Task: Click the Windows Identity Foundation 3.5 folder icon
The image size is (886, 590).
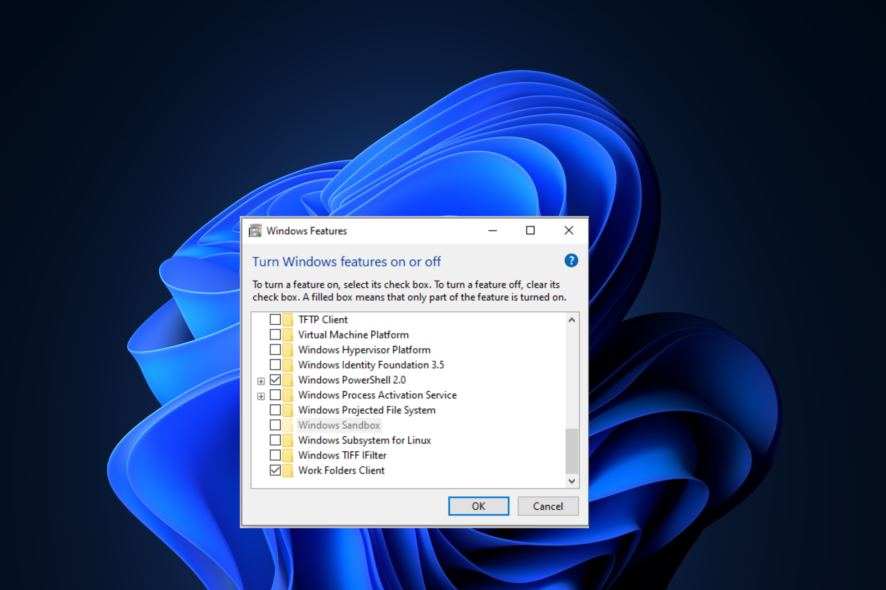Action: pos(288,365)
